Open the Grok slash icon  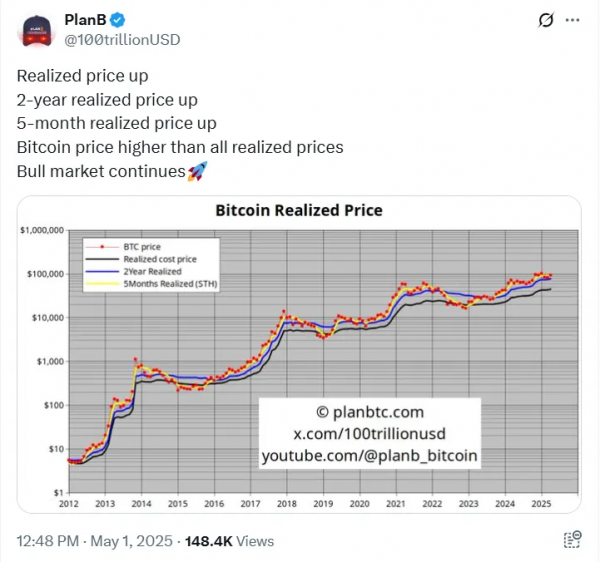[x=546, y=20]
